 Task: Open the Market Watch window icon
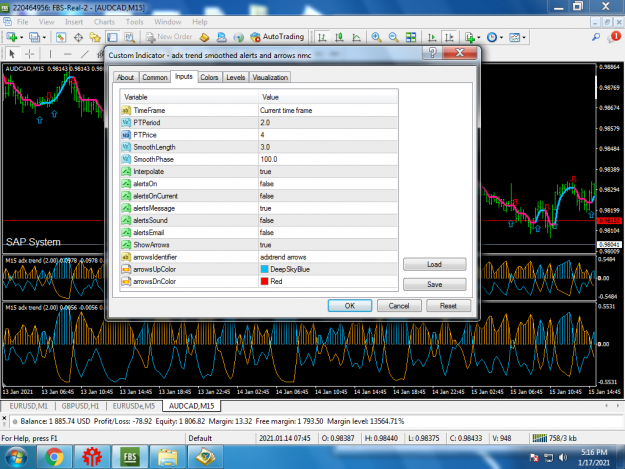click(61, 37)
